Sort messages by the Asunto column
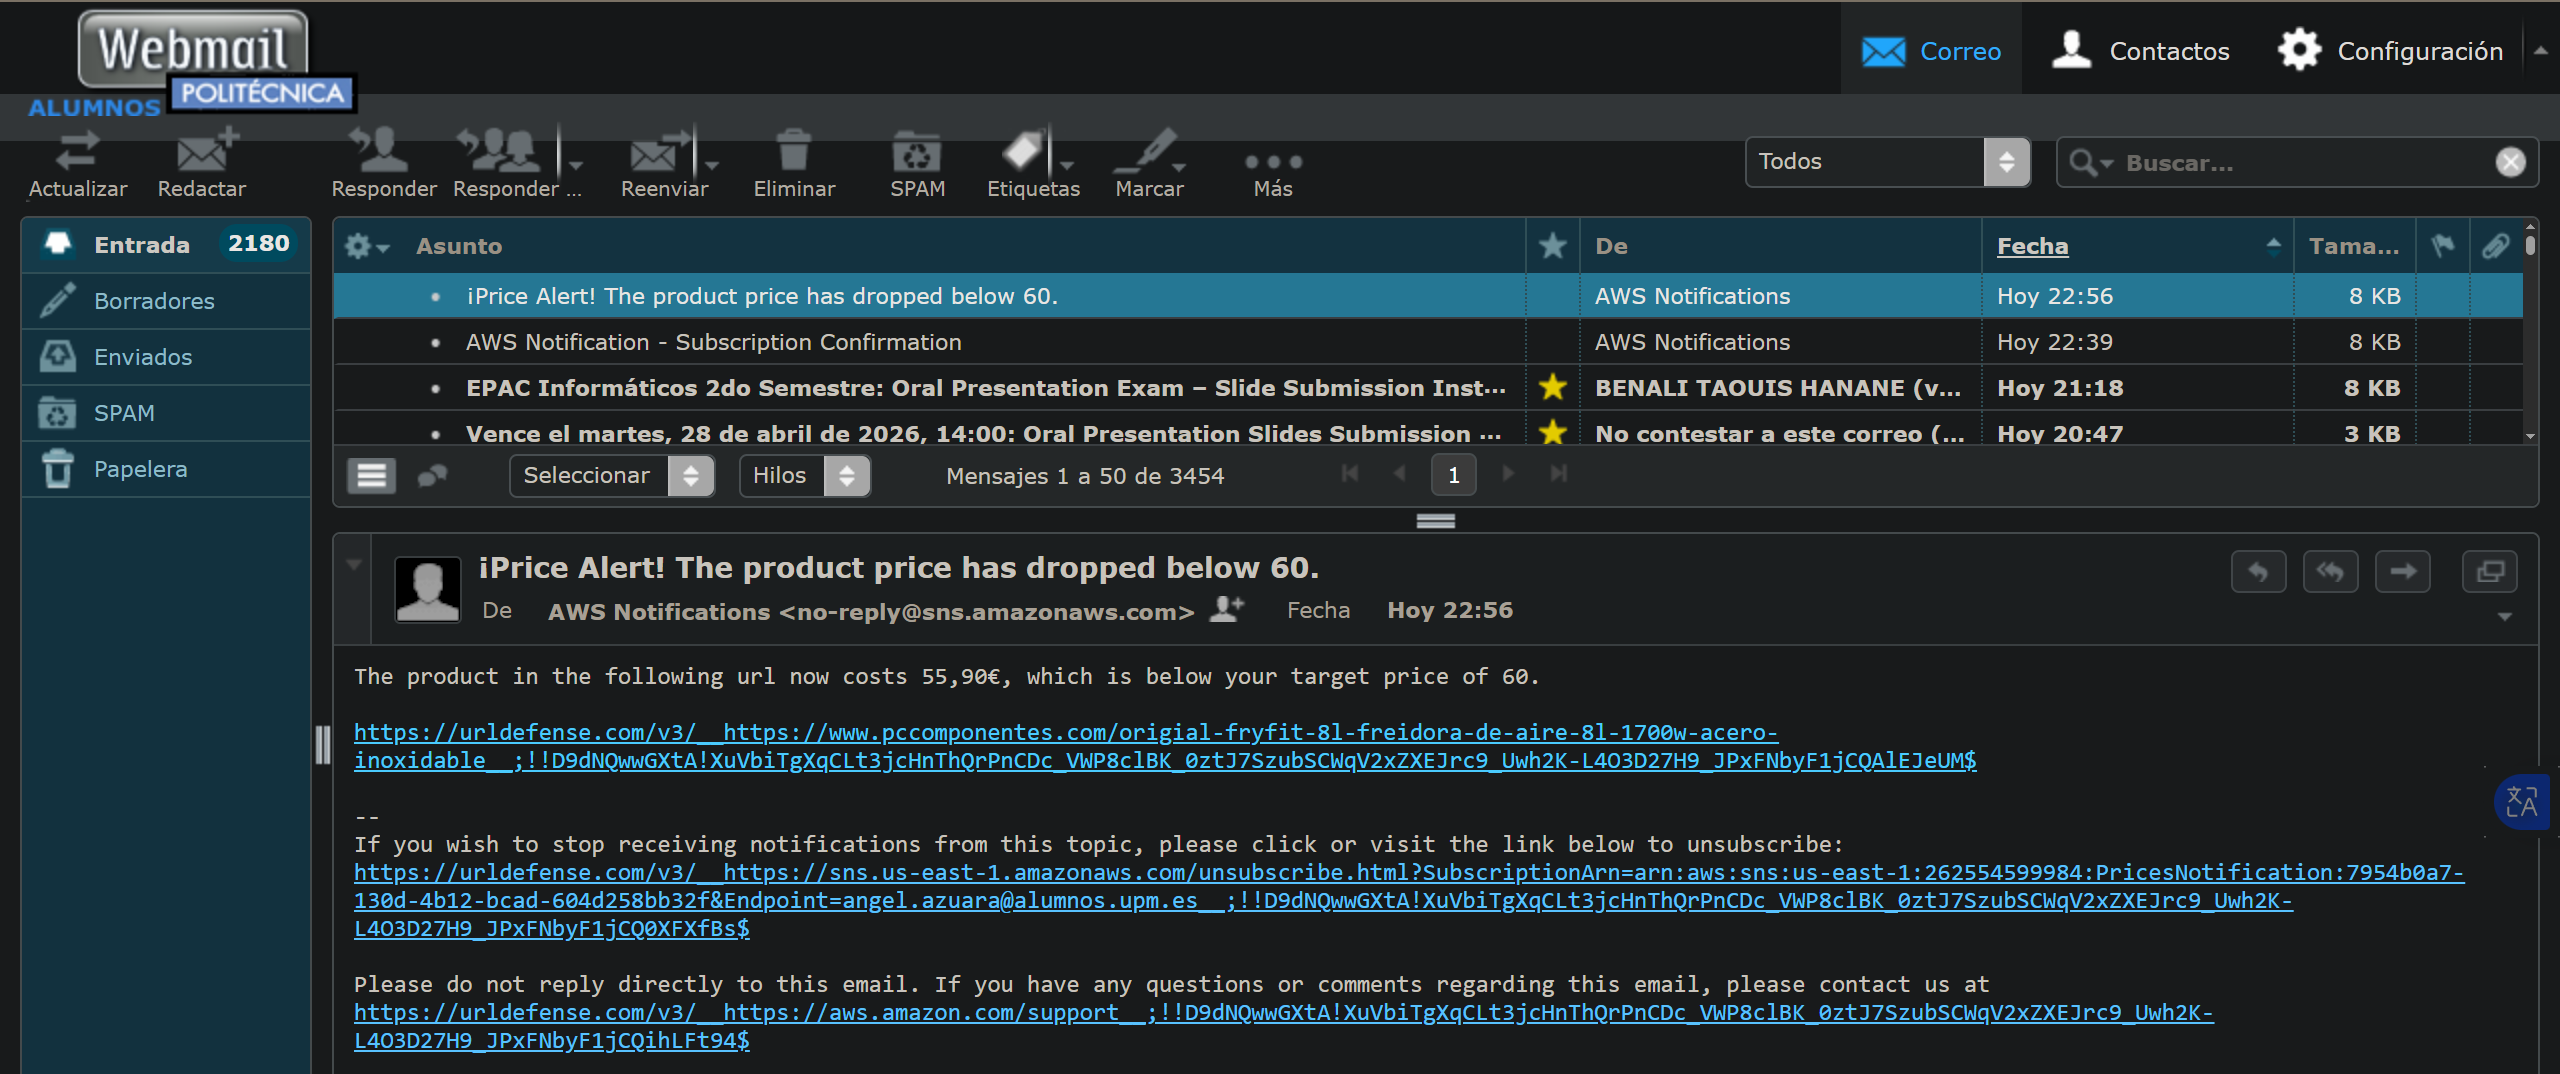 click(x=459, y=246)
